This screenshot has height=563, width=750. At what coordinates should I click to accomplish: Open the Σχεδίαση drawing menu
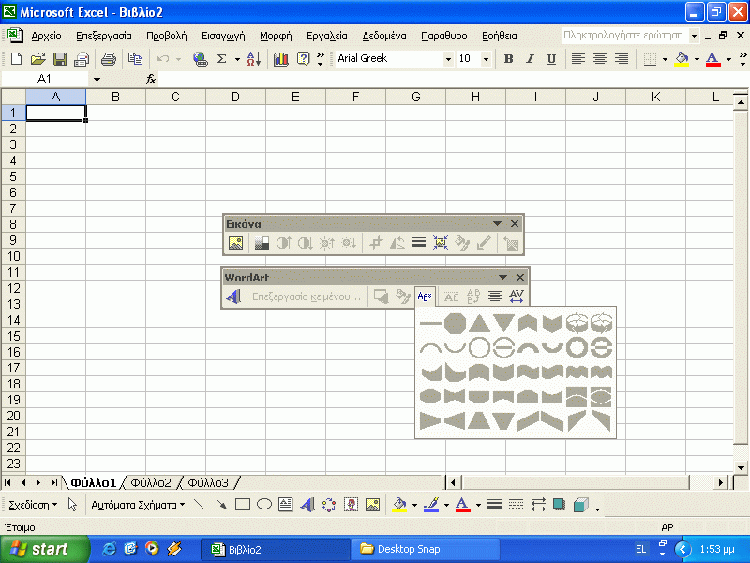33,505
